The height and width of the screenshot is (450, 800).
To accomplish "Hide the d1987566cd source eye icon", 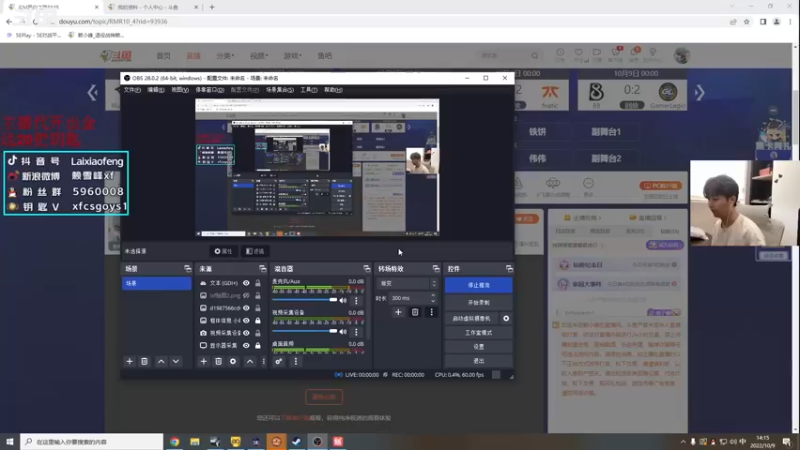I will pyautogui.click(x=246, y=308).
